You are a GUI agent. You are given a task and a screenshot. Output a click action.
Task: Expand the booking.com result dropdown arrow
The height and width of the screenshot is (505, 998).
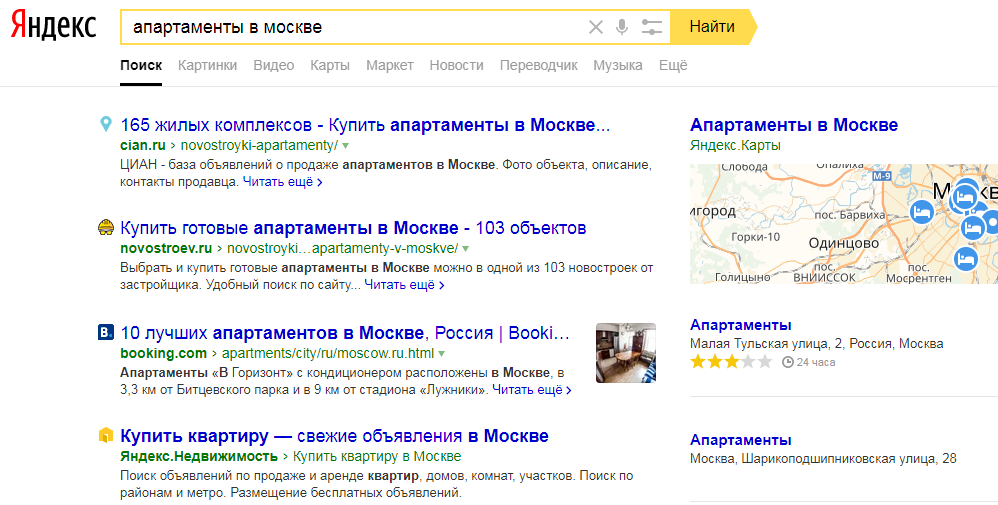[442, 353]
